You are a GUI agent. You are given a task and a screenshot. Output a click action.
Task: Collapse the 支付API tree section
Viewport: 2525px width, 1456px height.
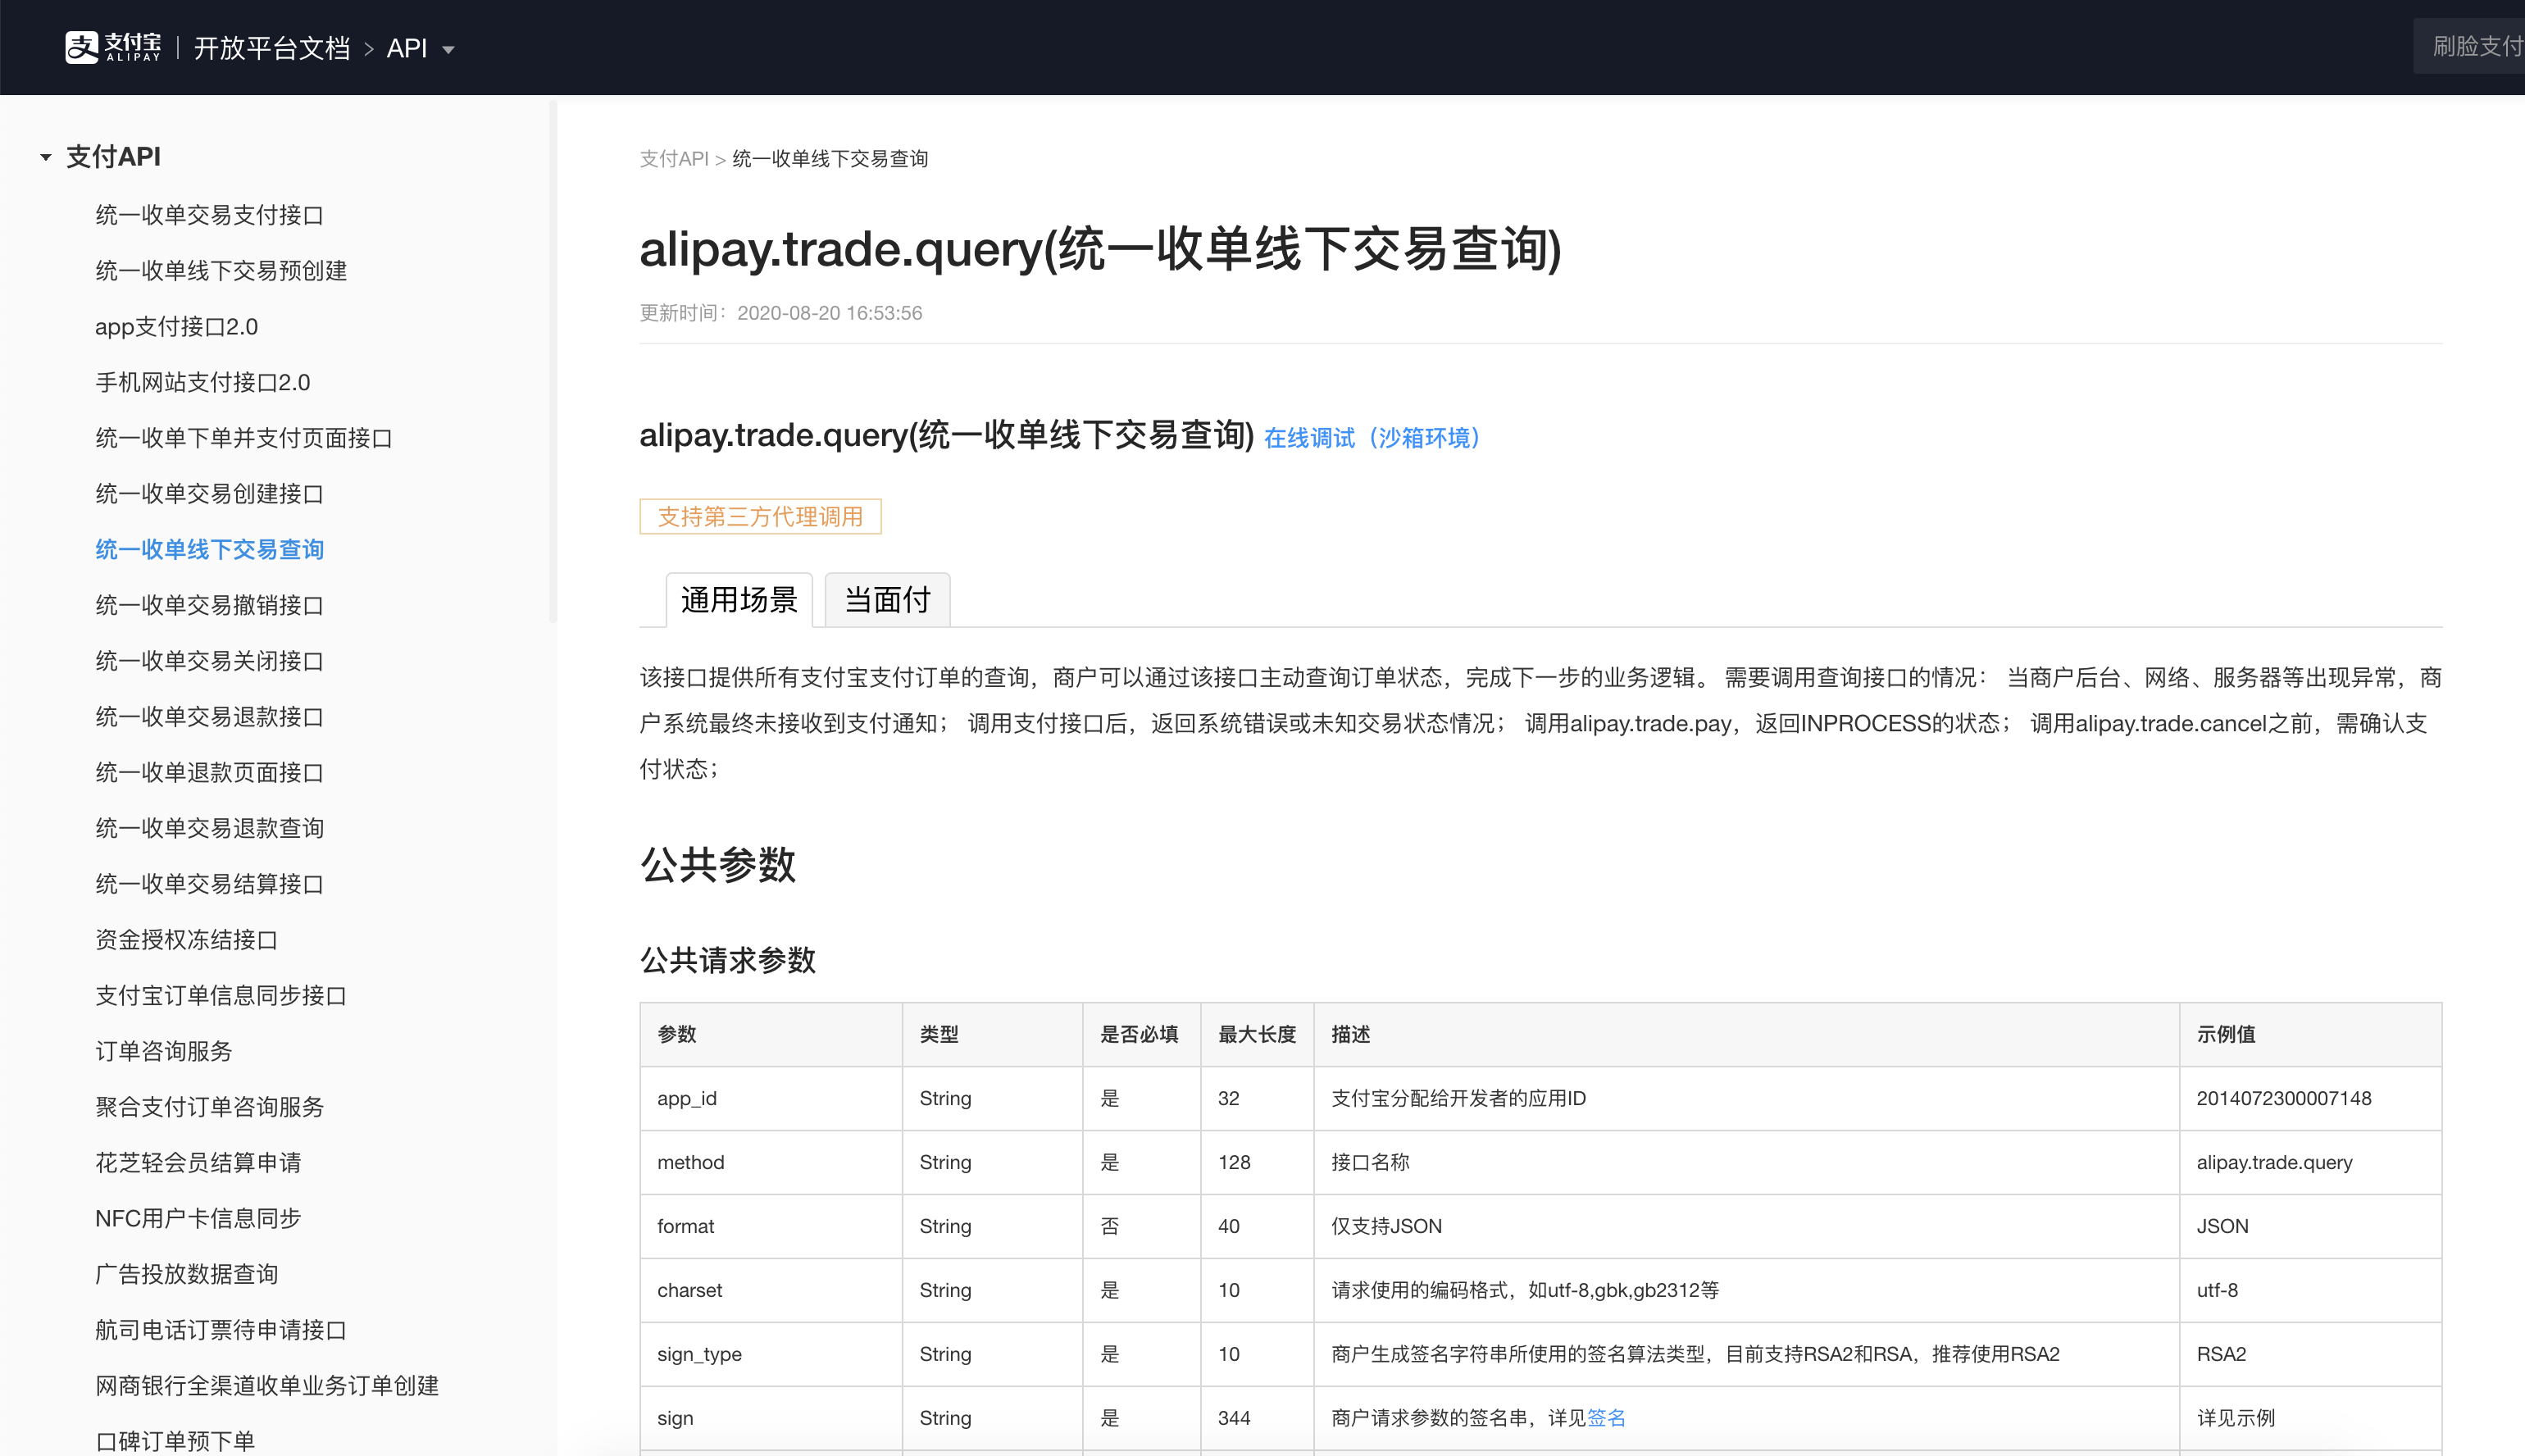click(45, 157)
